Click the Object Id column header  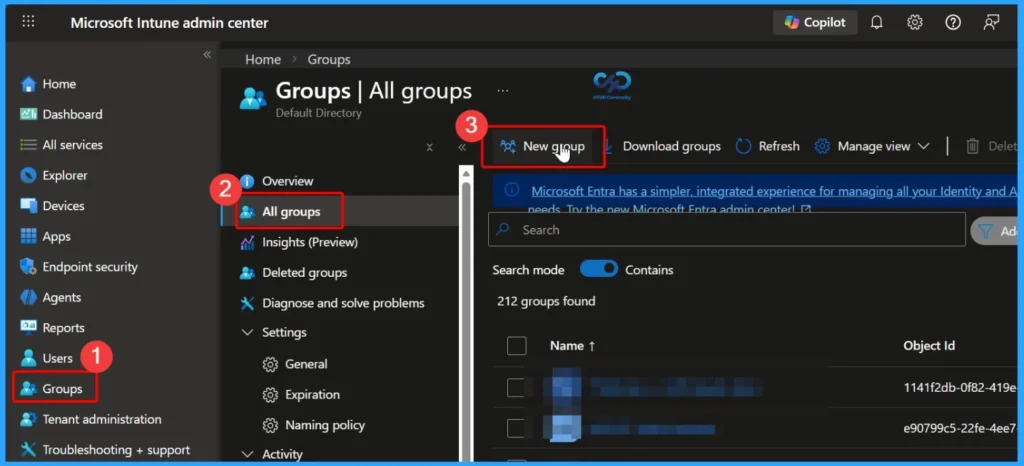click(x=929, y=346)
